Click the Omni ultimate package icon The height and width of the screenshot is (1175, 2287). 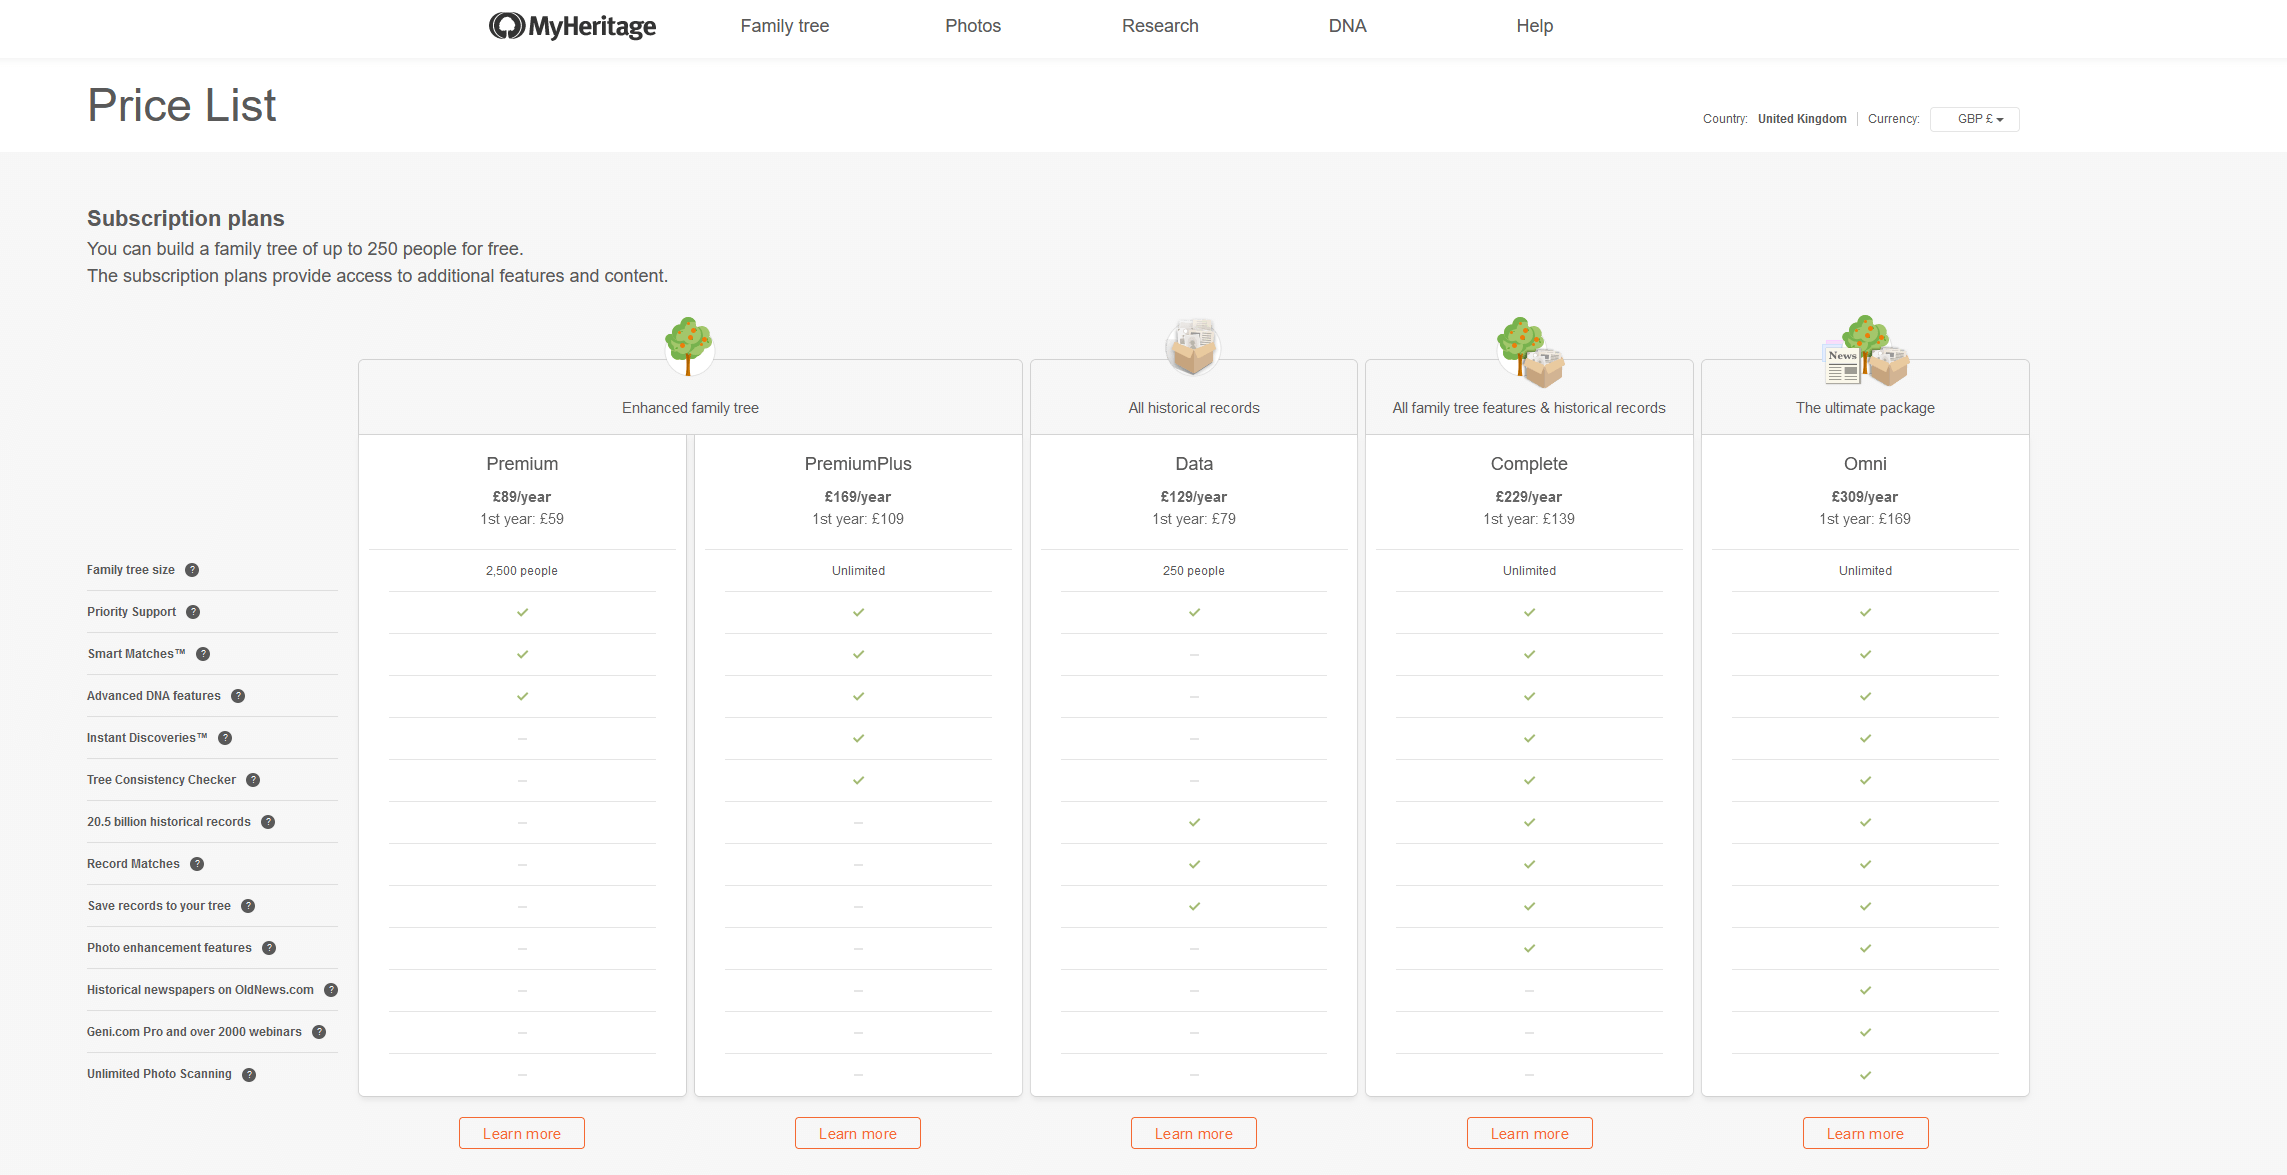(1864, 352)
